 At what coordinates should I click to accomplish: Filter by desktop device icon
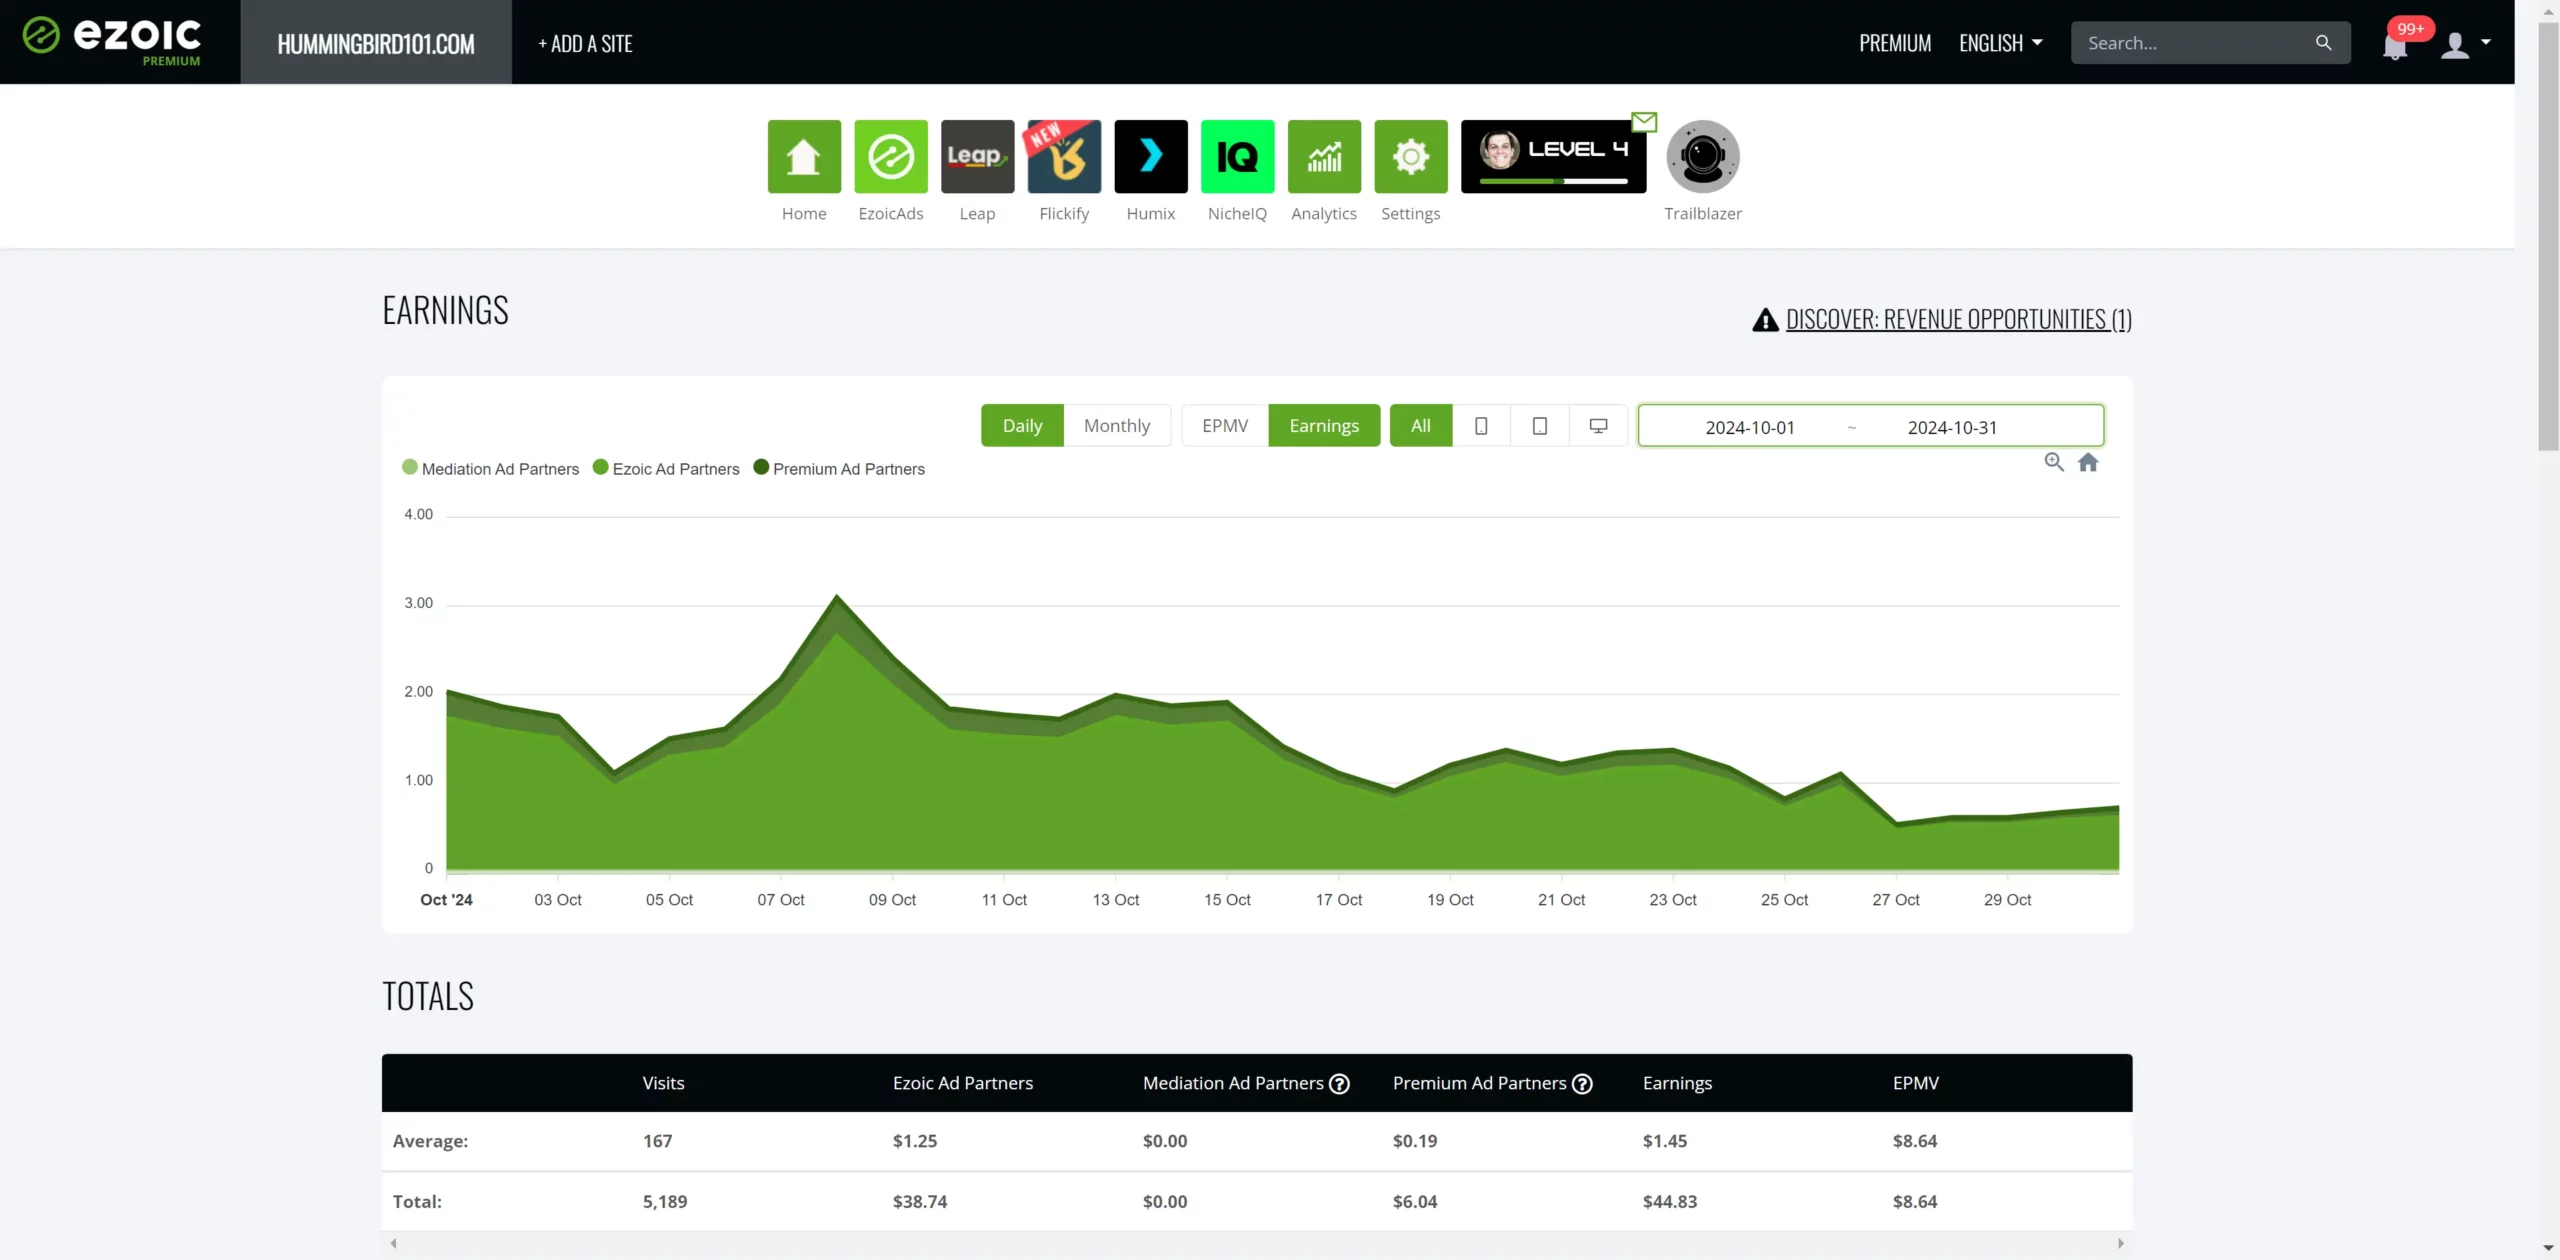click(1599, 426)
